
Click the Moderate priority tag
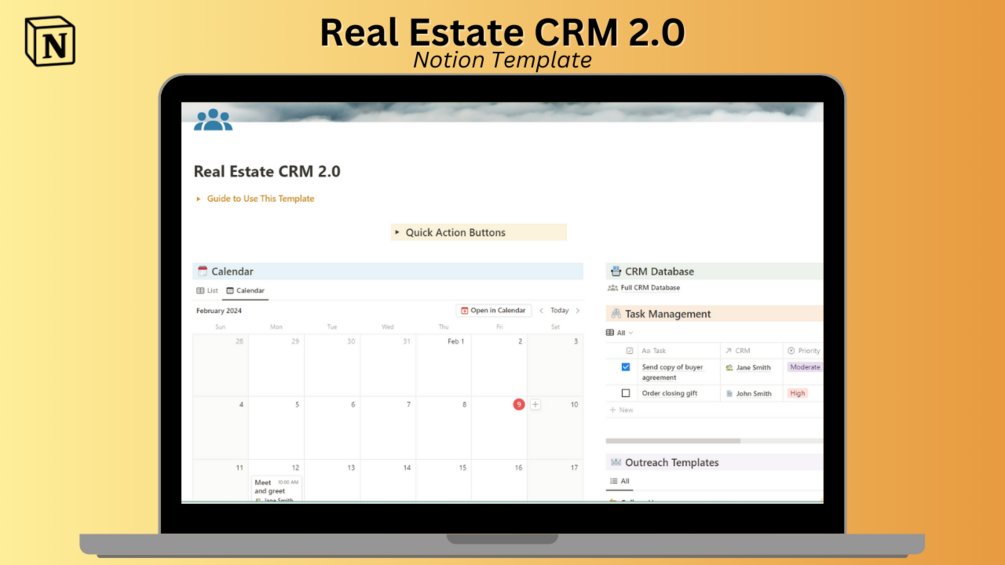tap(804, 367)
